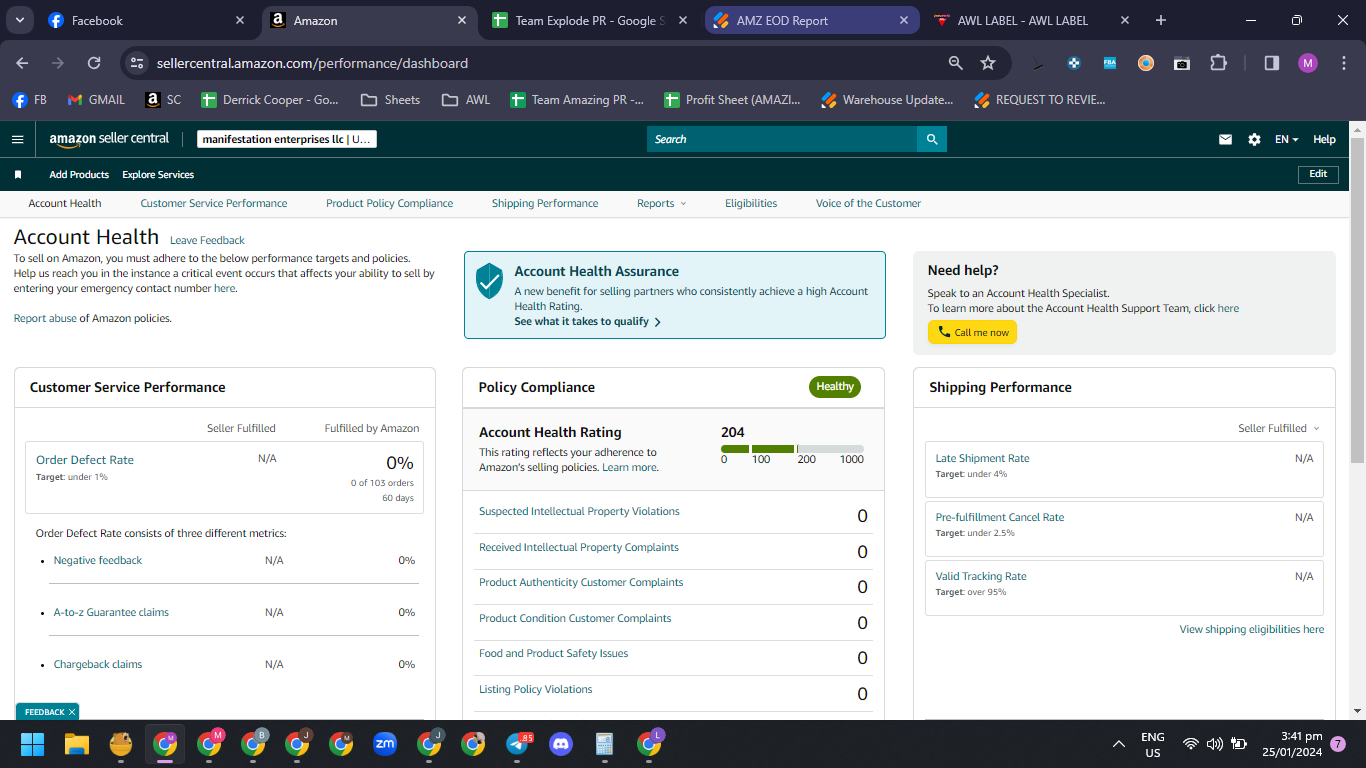1366x768 pixels.
Task: Open a new browser tab with the plus icon
Action: (1161, 20)
